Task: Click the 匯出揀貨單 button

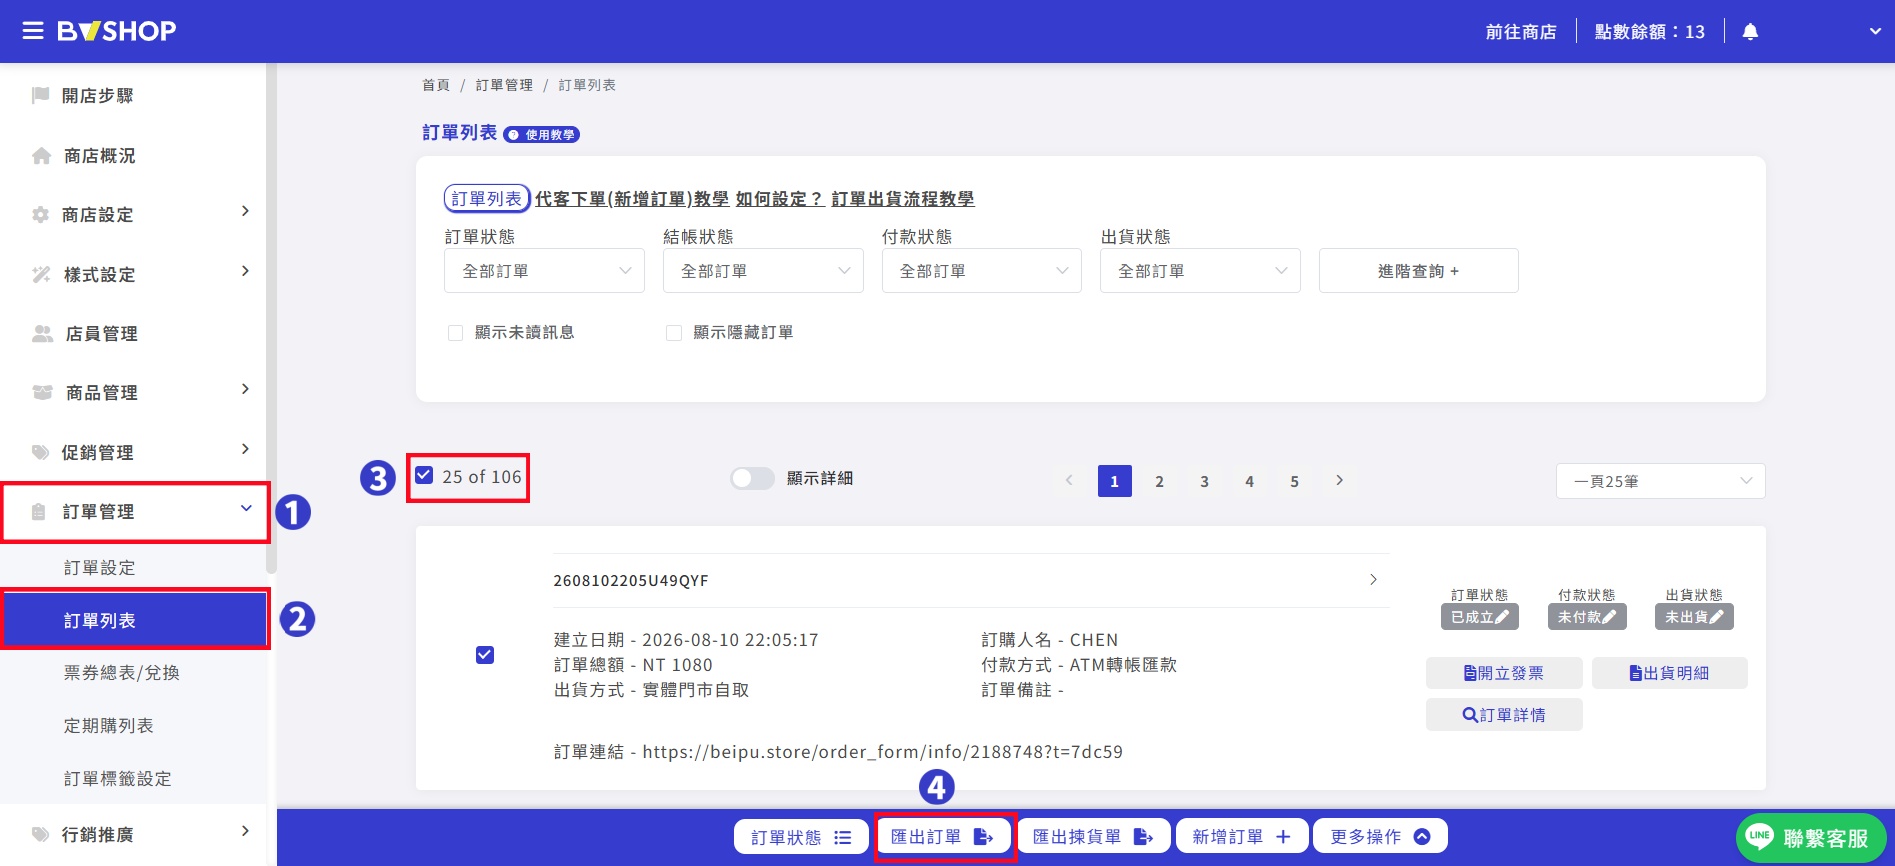Action: click(x=1093, y=837)
